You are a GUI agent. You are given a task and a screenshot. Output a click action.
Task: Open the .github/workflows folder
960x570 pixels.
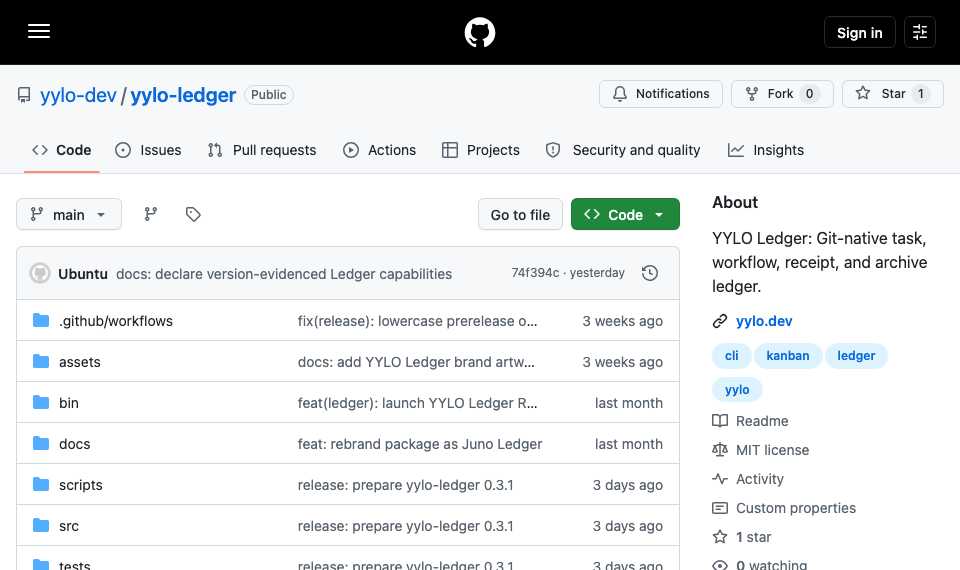click(116, 321)
